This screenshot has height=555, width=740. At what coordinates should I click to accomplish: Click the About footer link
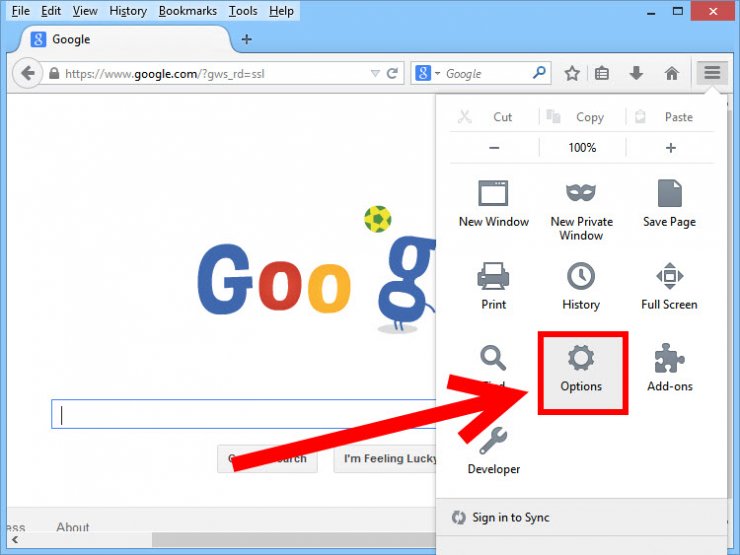point(73,527)
